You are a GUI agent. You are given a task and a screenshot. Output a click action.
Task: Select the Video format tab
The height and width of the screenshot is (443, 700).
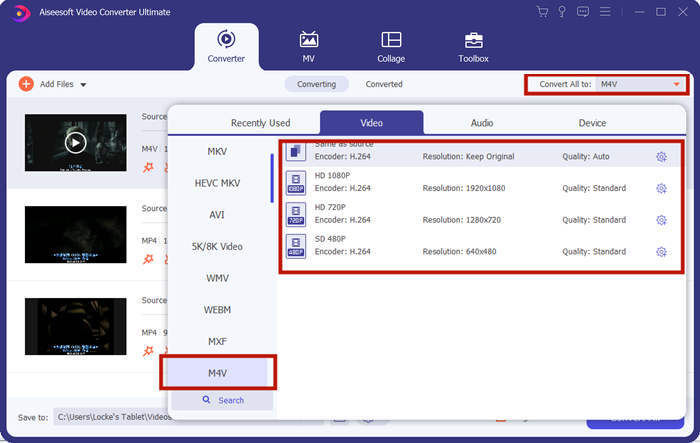click(x=371, y=122)
